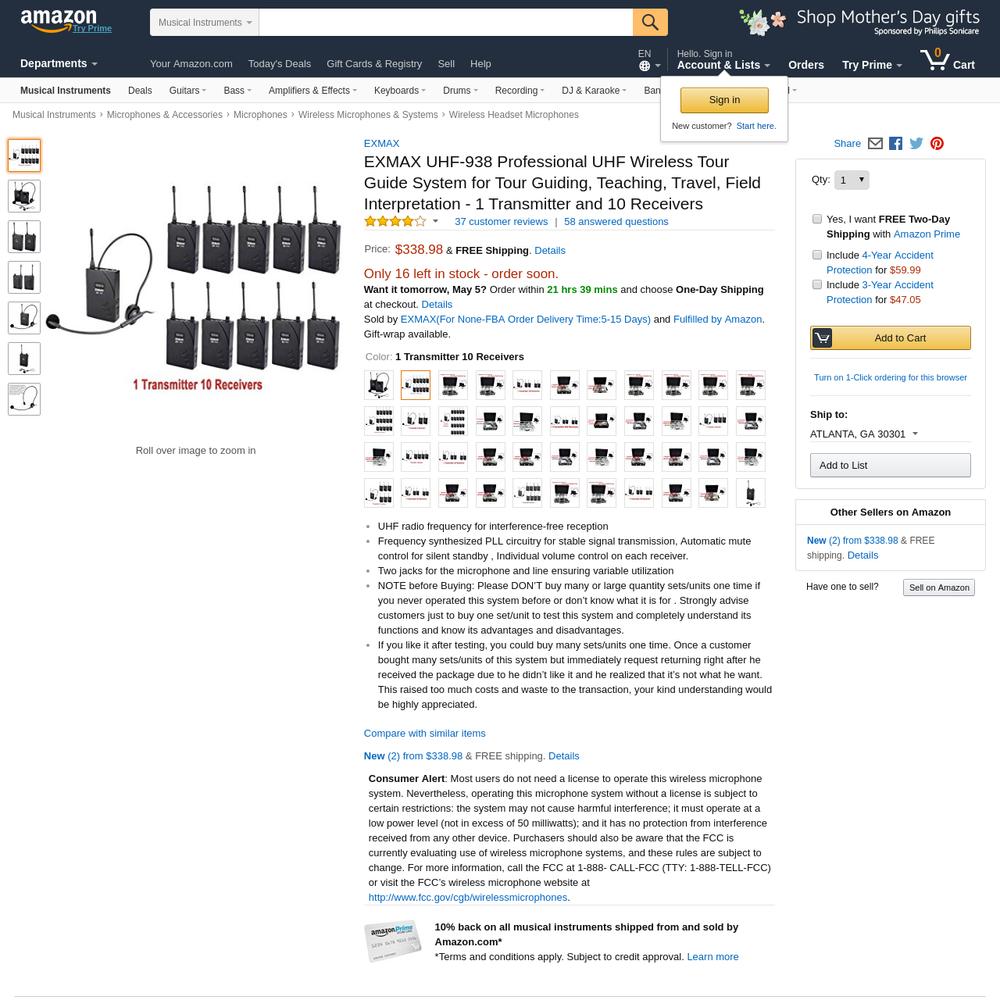Open the 37 customer reviews link
The height and width of the screenshot is (1000, 1000).
click(x=501, y=222)
